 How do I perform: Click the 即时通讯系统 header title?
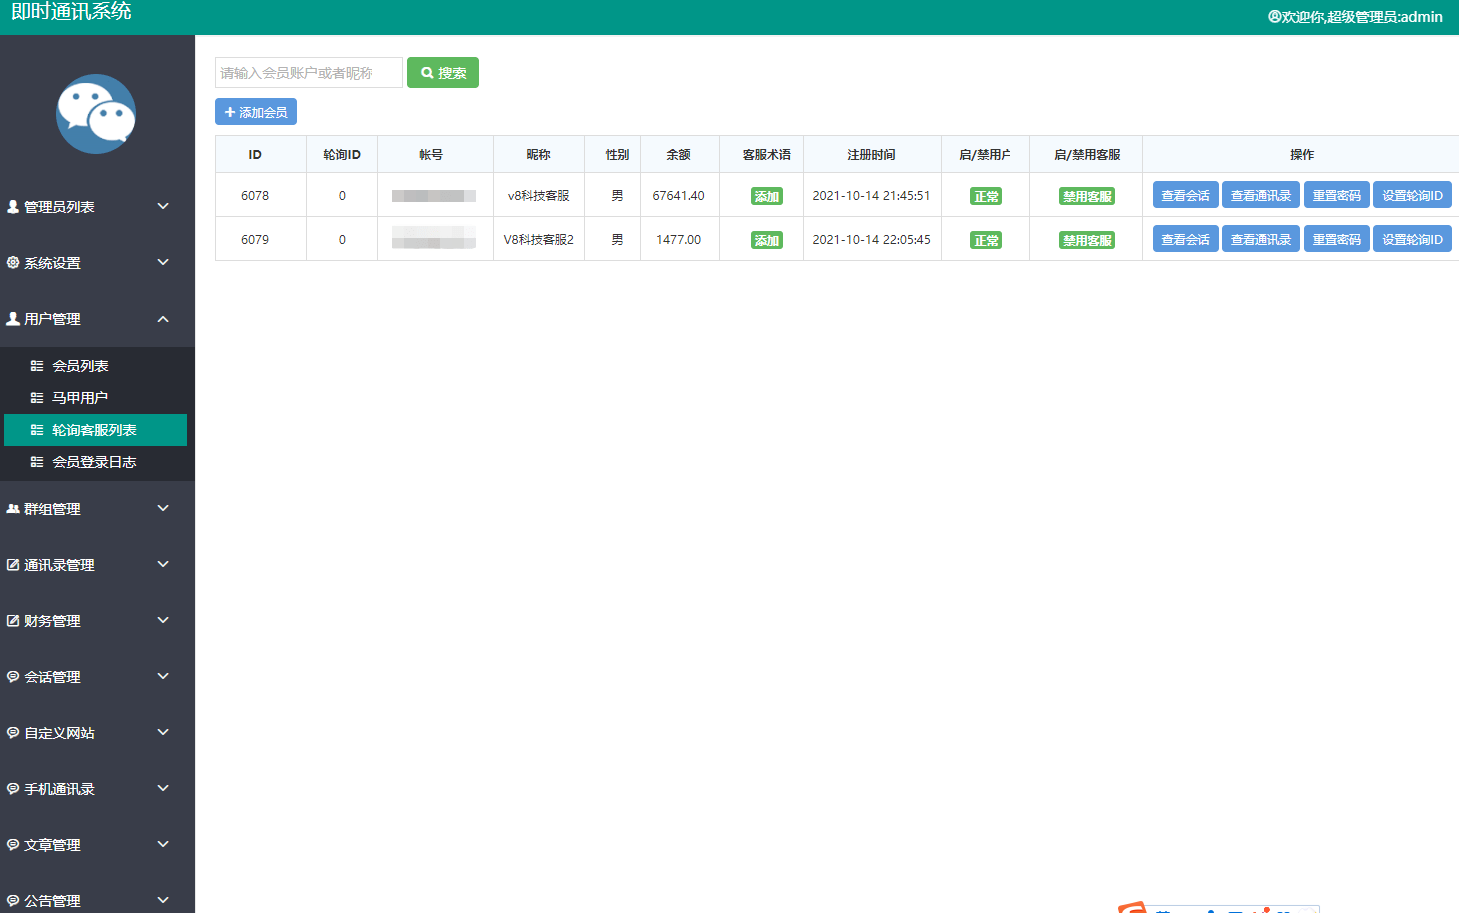(71, 12)
